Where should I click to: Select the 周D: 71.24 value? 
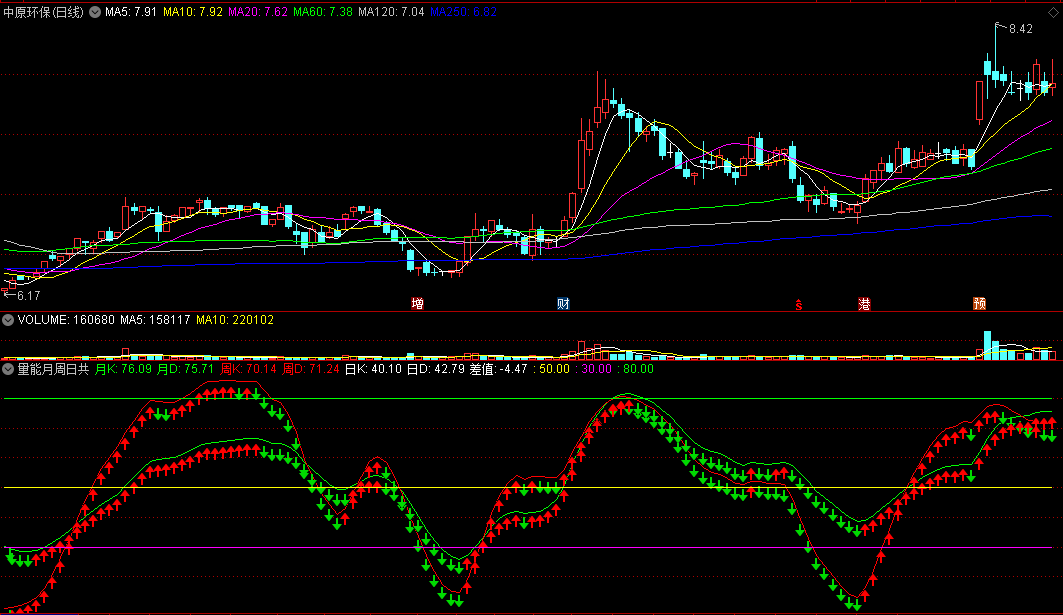[310, 370]
